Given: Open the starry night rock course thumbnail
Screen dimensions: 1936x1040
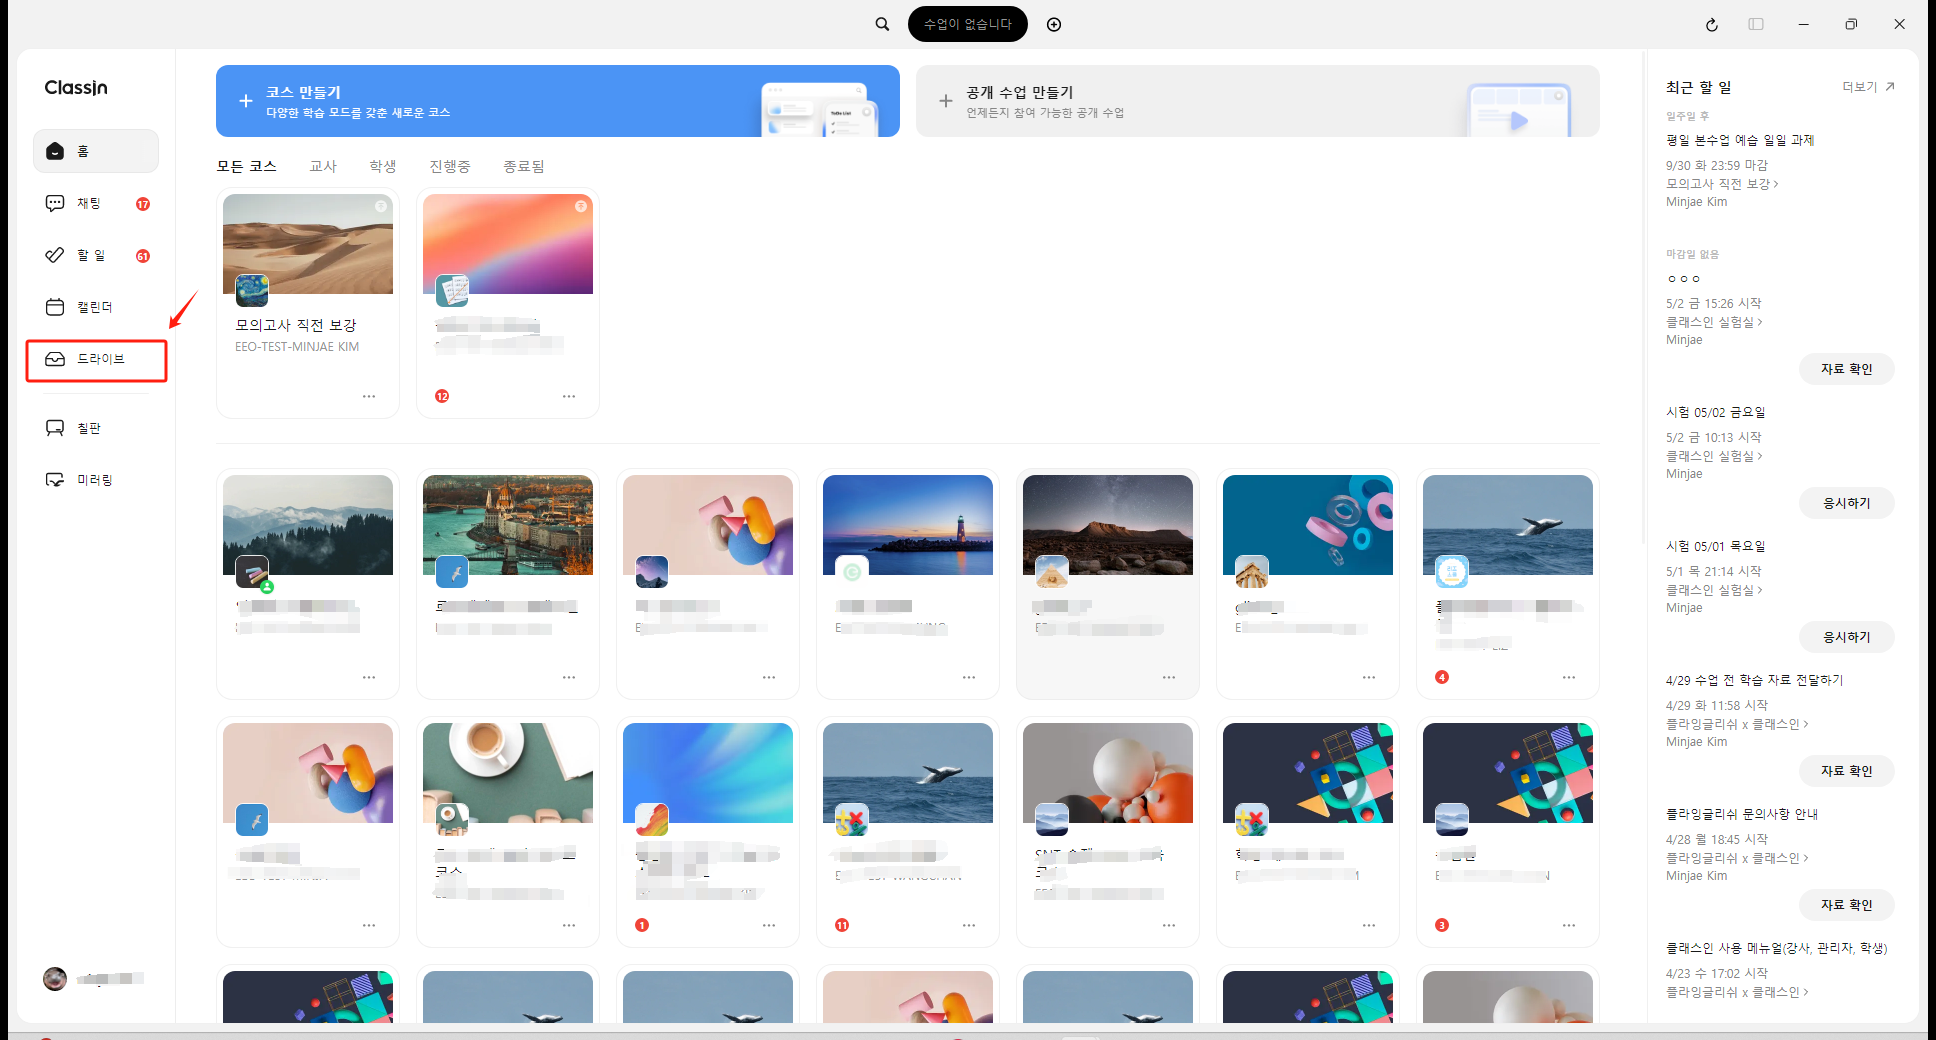Looking at the screenshot, I should pos(1108,525).
